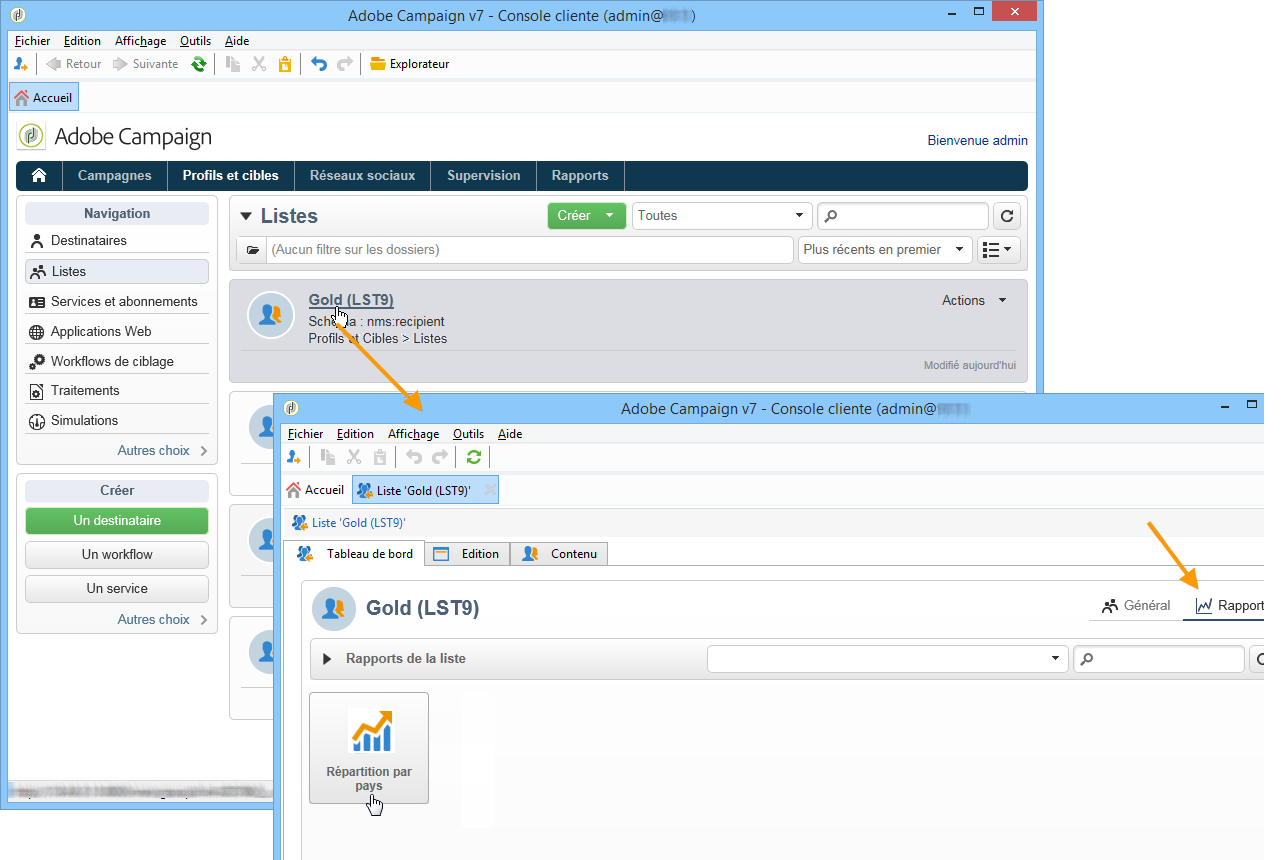This screenshot has width=1288, height=860.
Task: Click the cut icon in the Gold list window toolbar
Action: click(353, 457)
